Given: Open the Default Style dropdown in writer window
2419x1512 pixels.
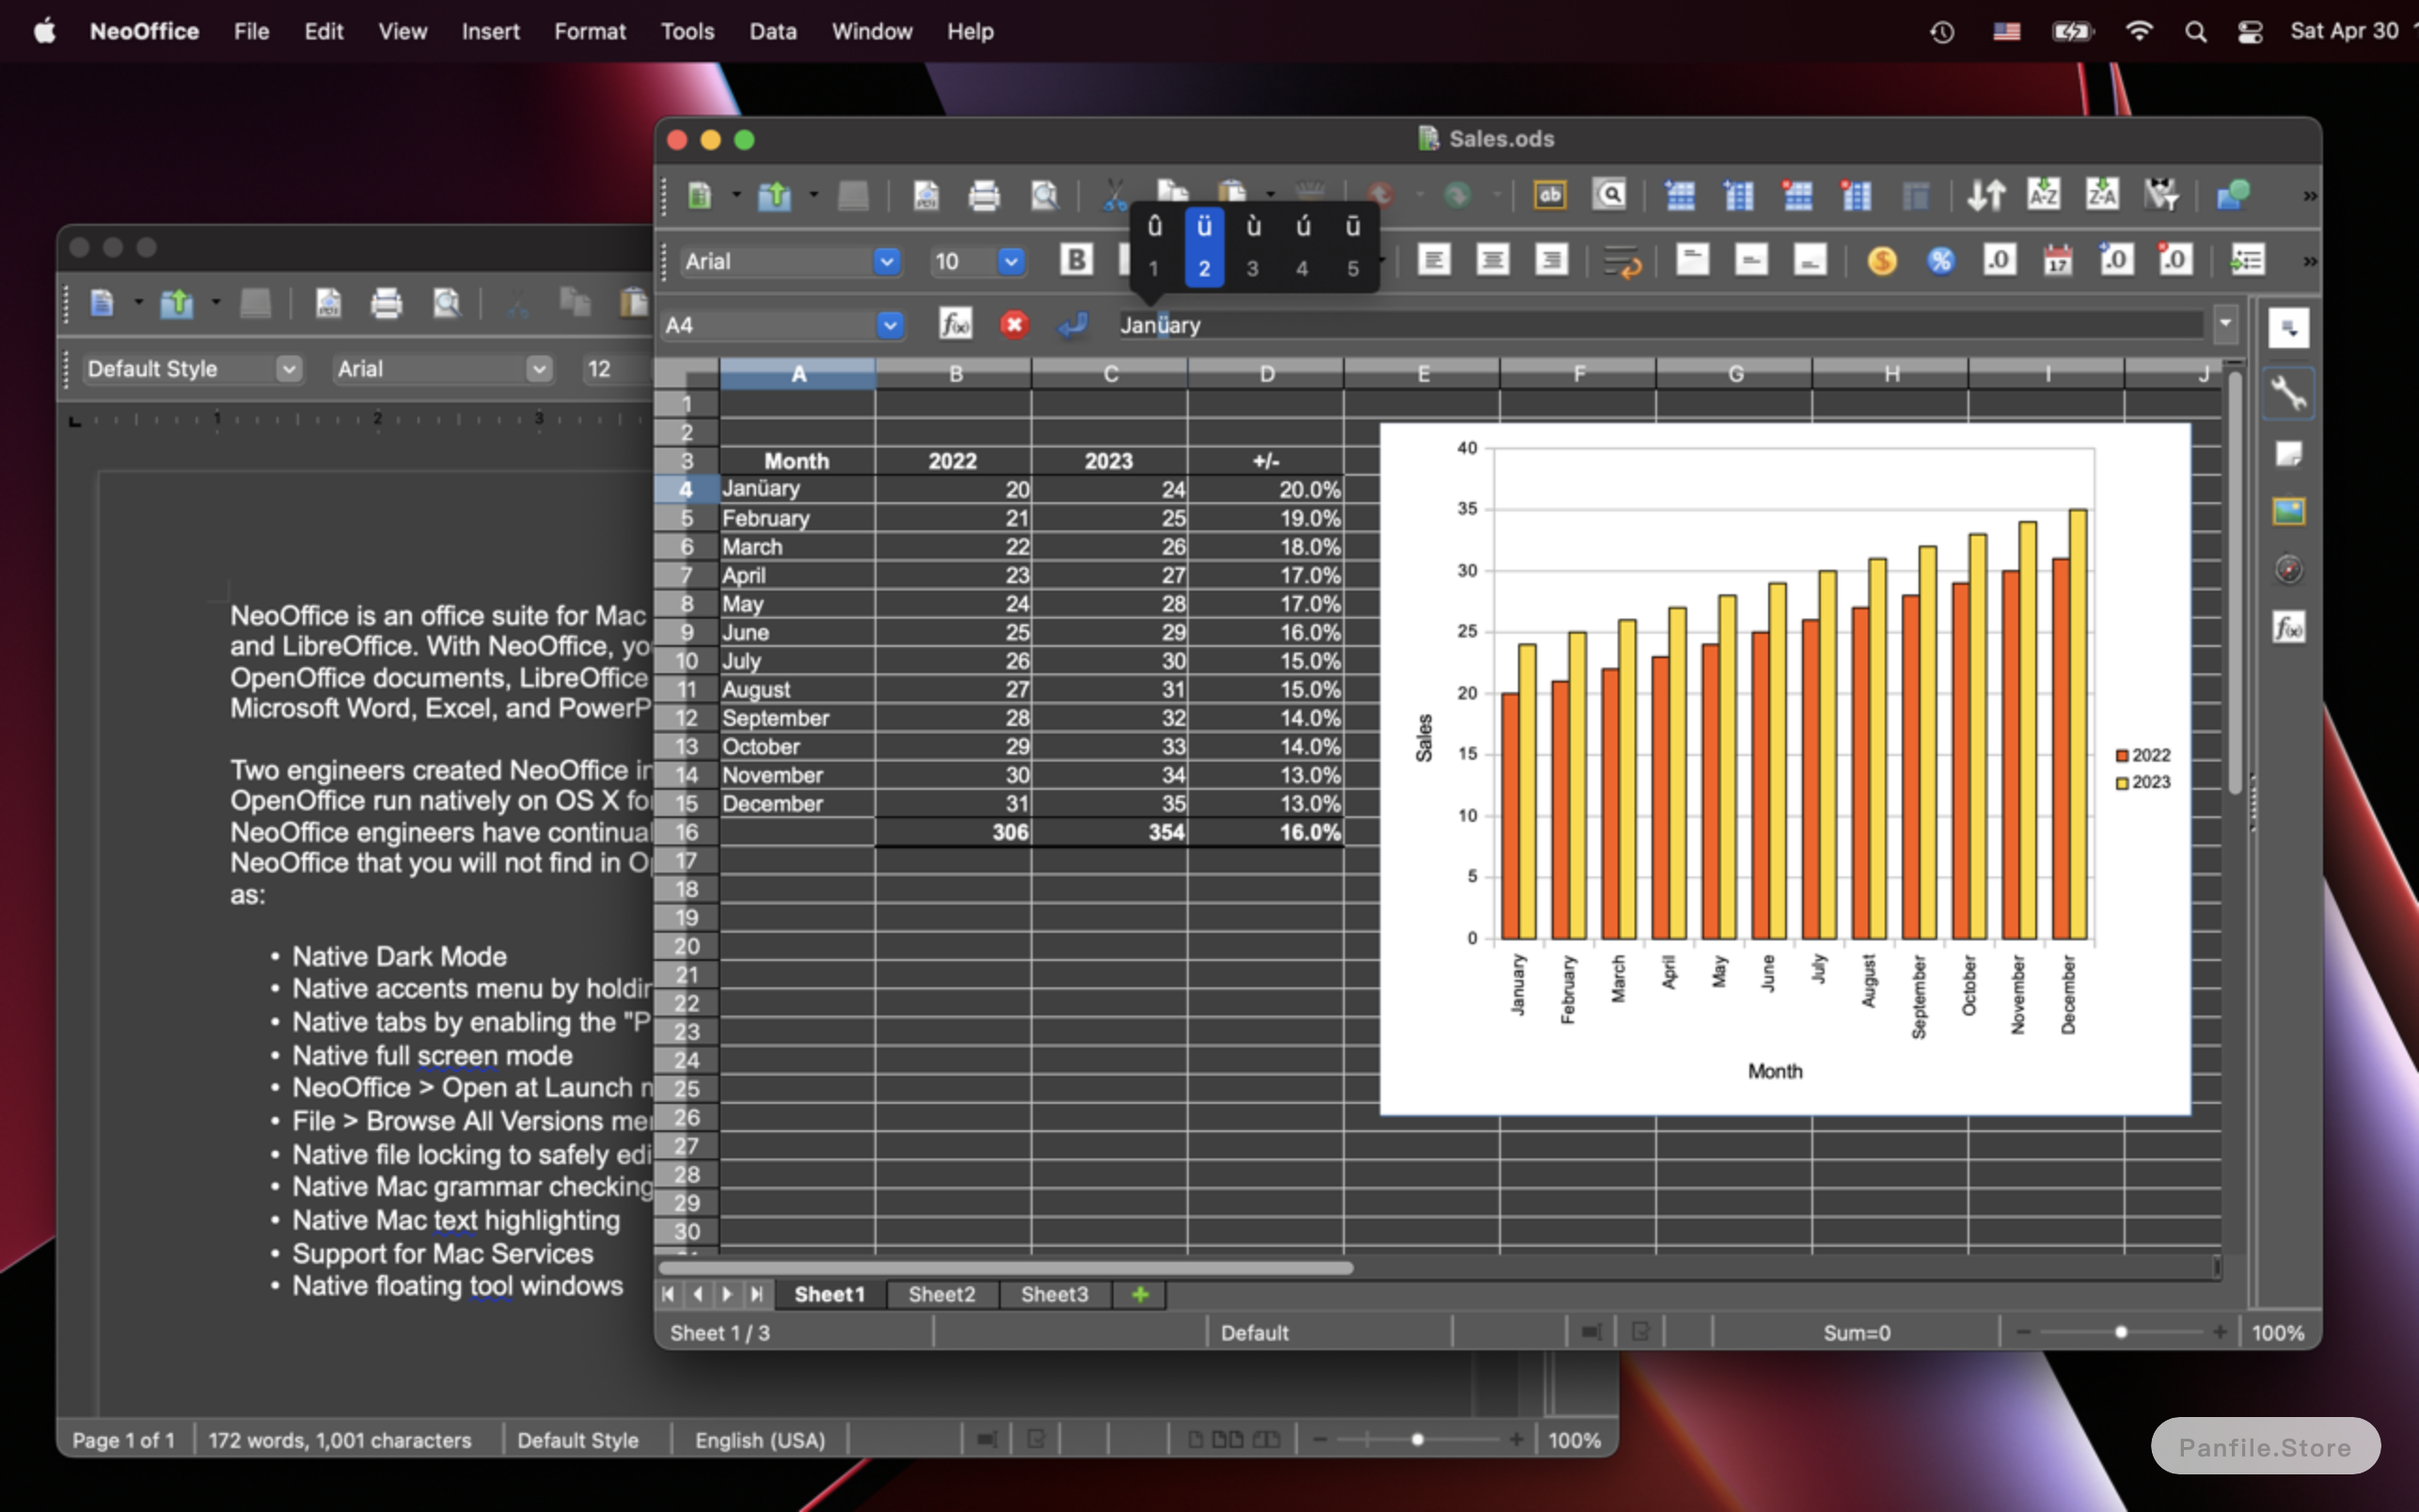Looking at the screenshot, I should [x=289, y=369].
